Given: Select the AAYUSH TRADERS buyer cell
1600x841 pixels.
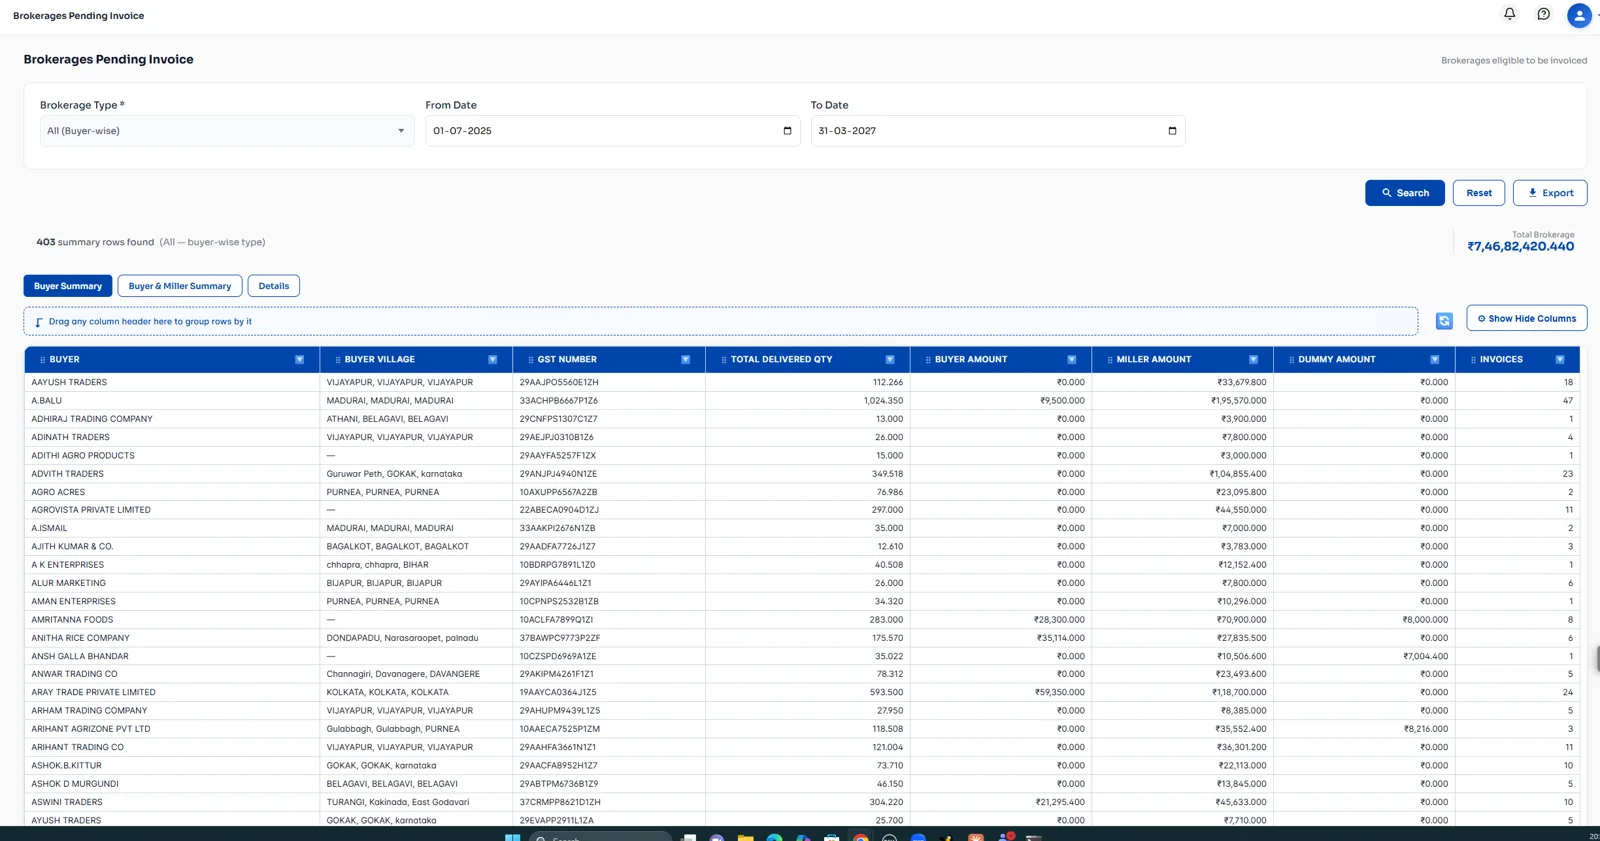Looking at the screenshot, I should pyautogui.click(x=172, y=382).
